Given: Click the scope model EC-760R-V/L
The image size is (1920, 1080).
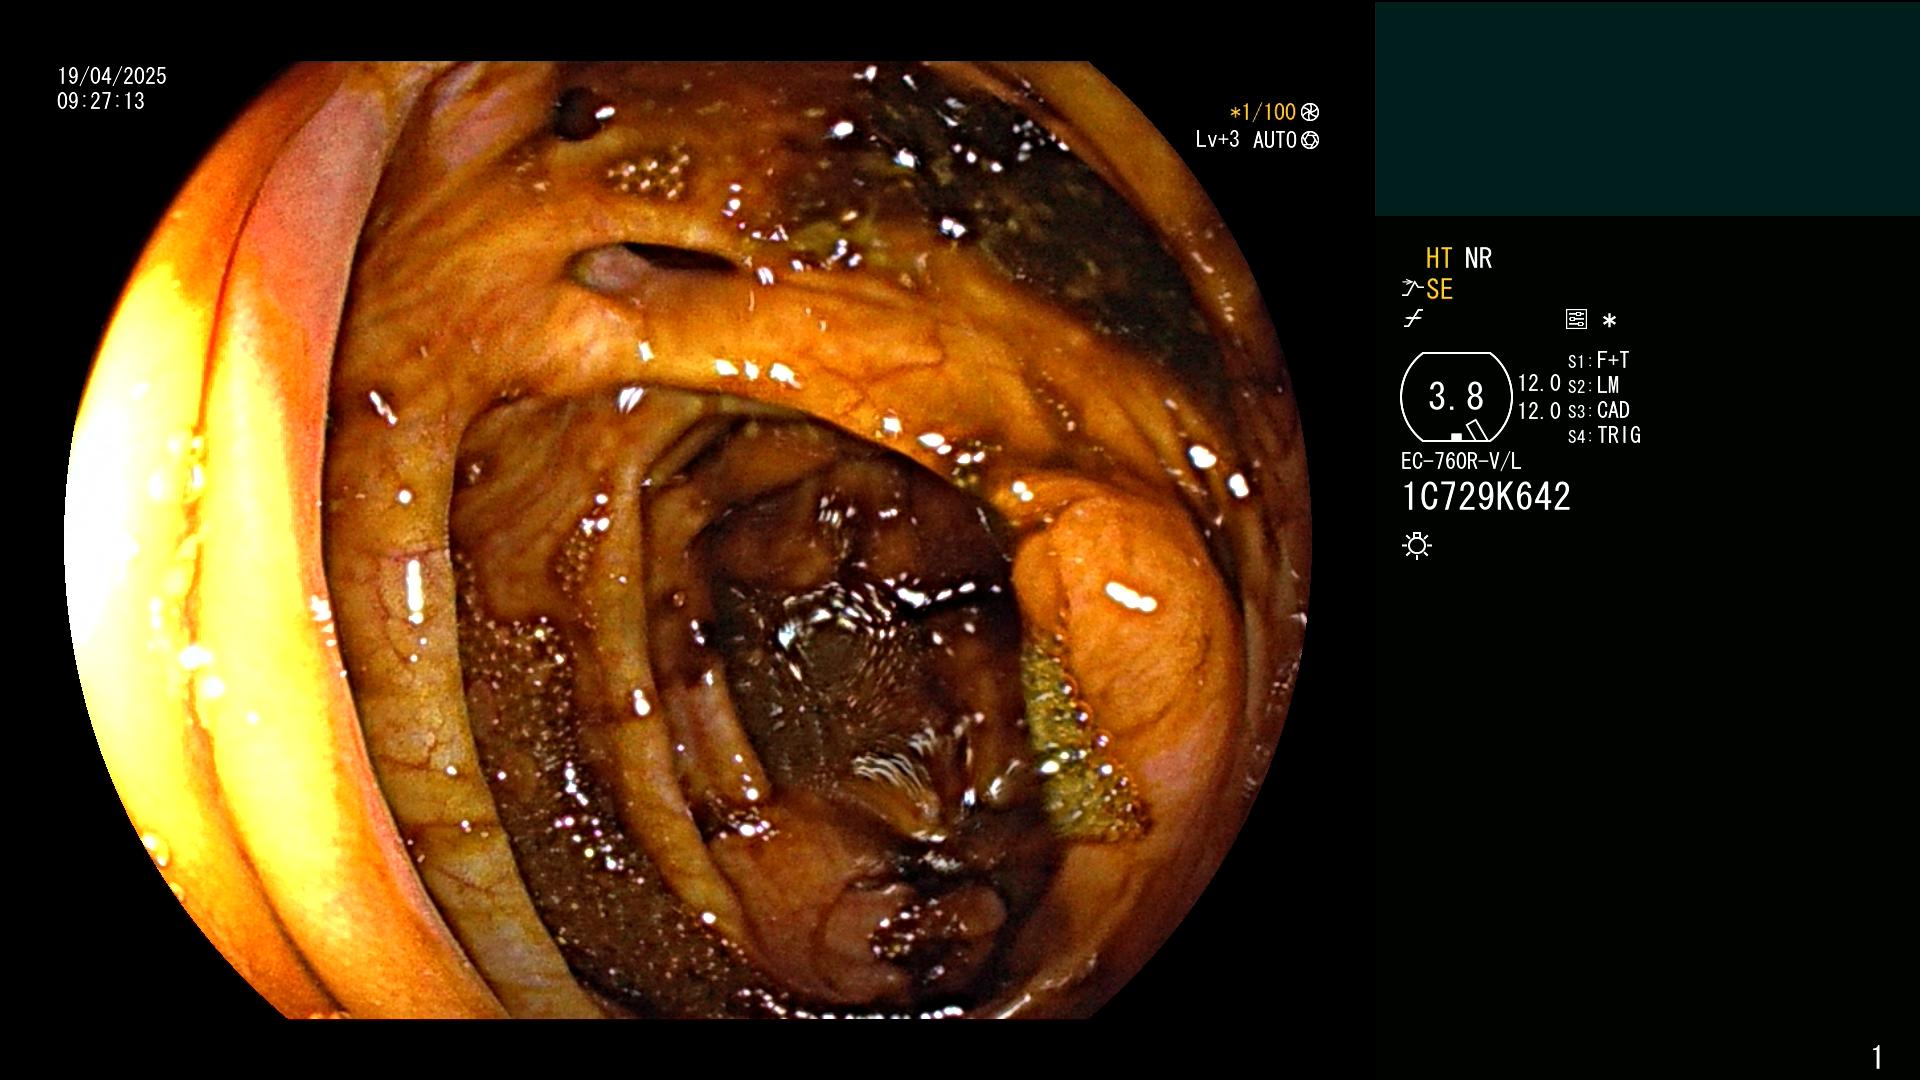Looking at the screenshot, I should point(1461,461).
